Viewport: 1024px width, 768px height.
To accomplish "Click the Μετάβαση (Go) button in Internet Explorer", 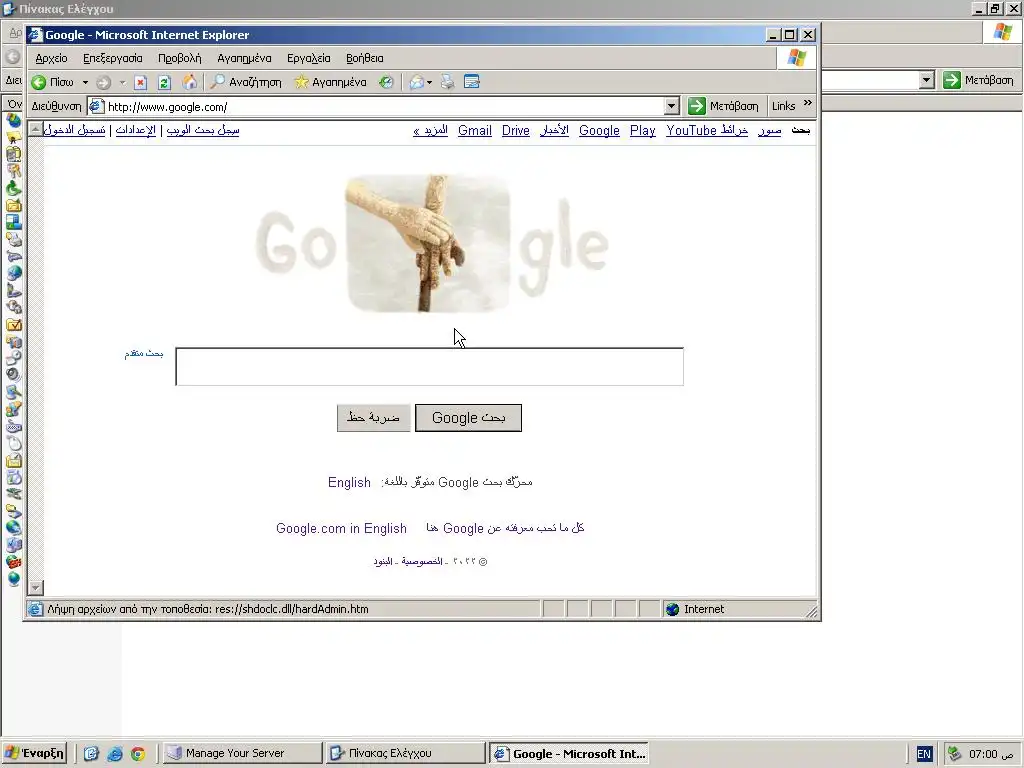I will [724, 106].
